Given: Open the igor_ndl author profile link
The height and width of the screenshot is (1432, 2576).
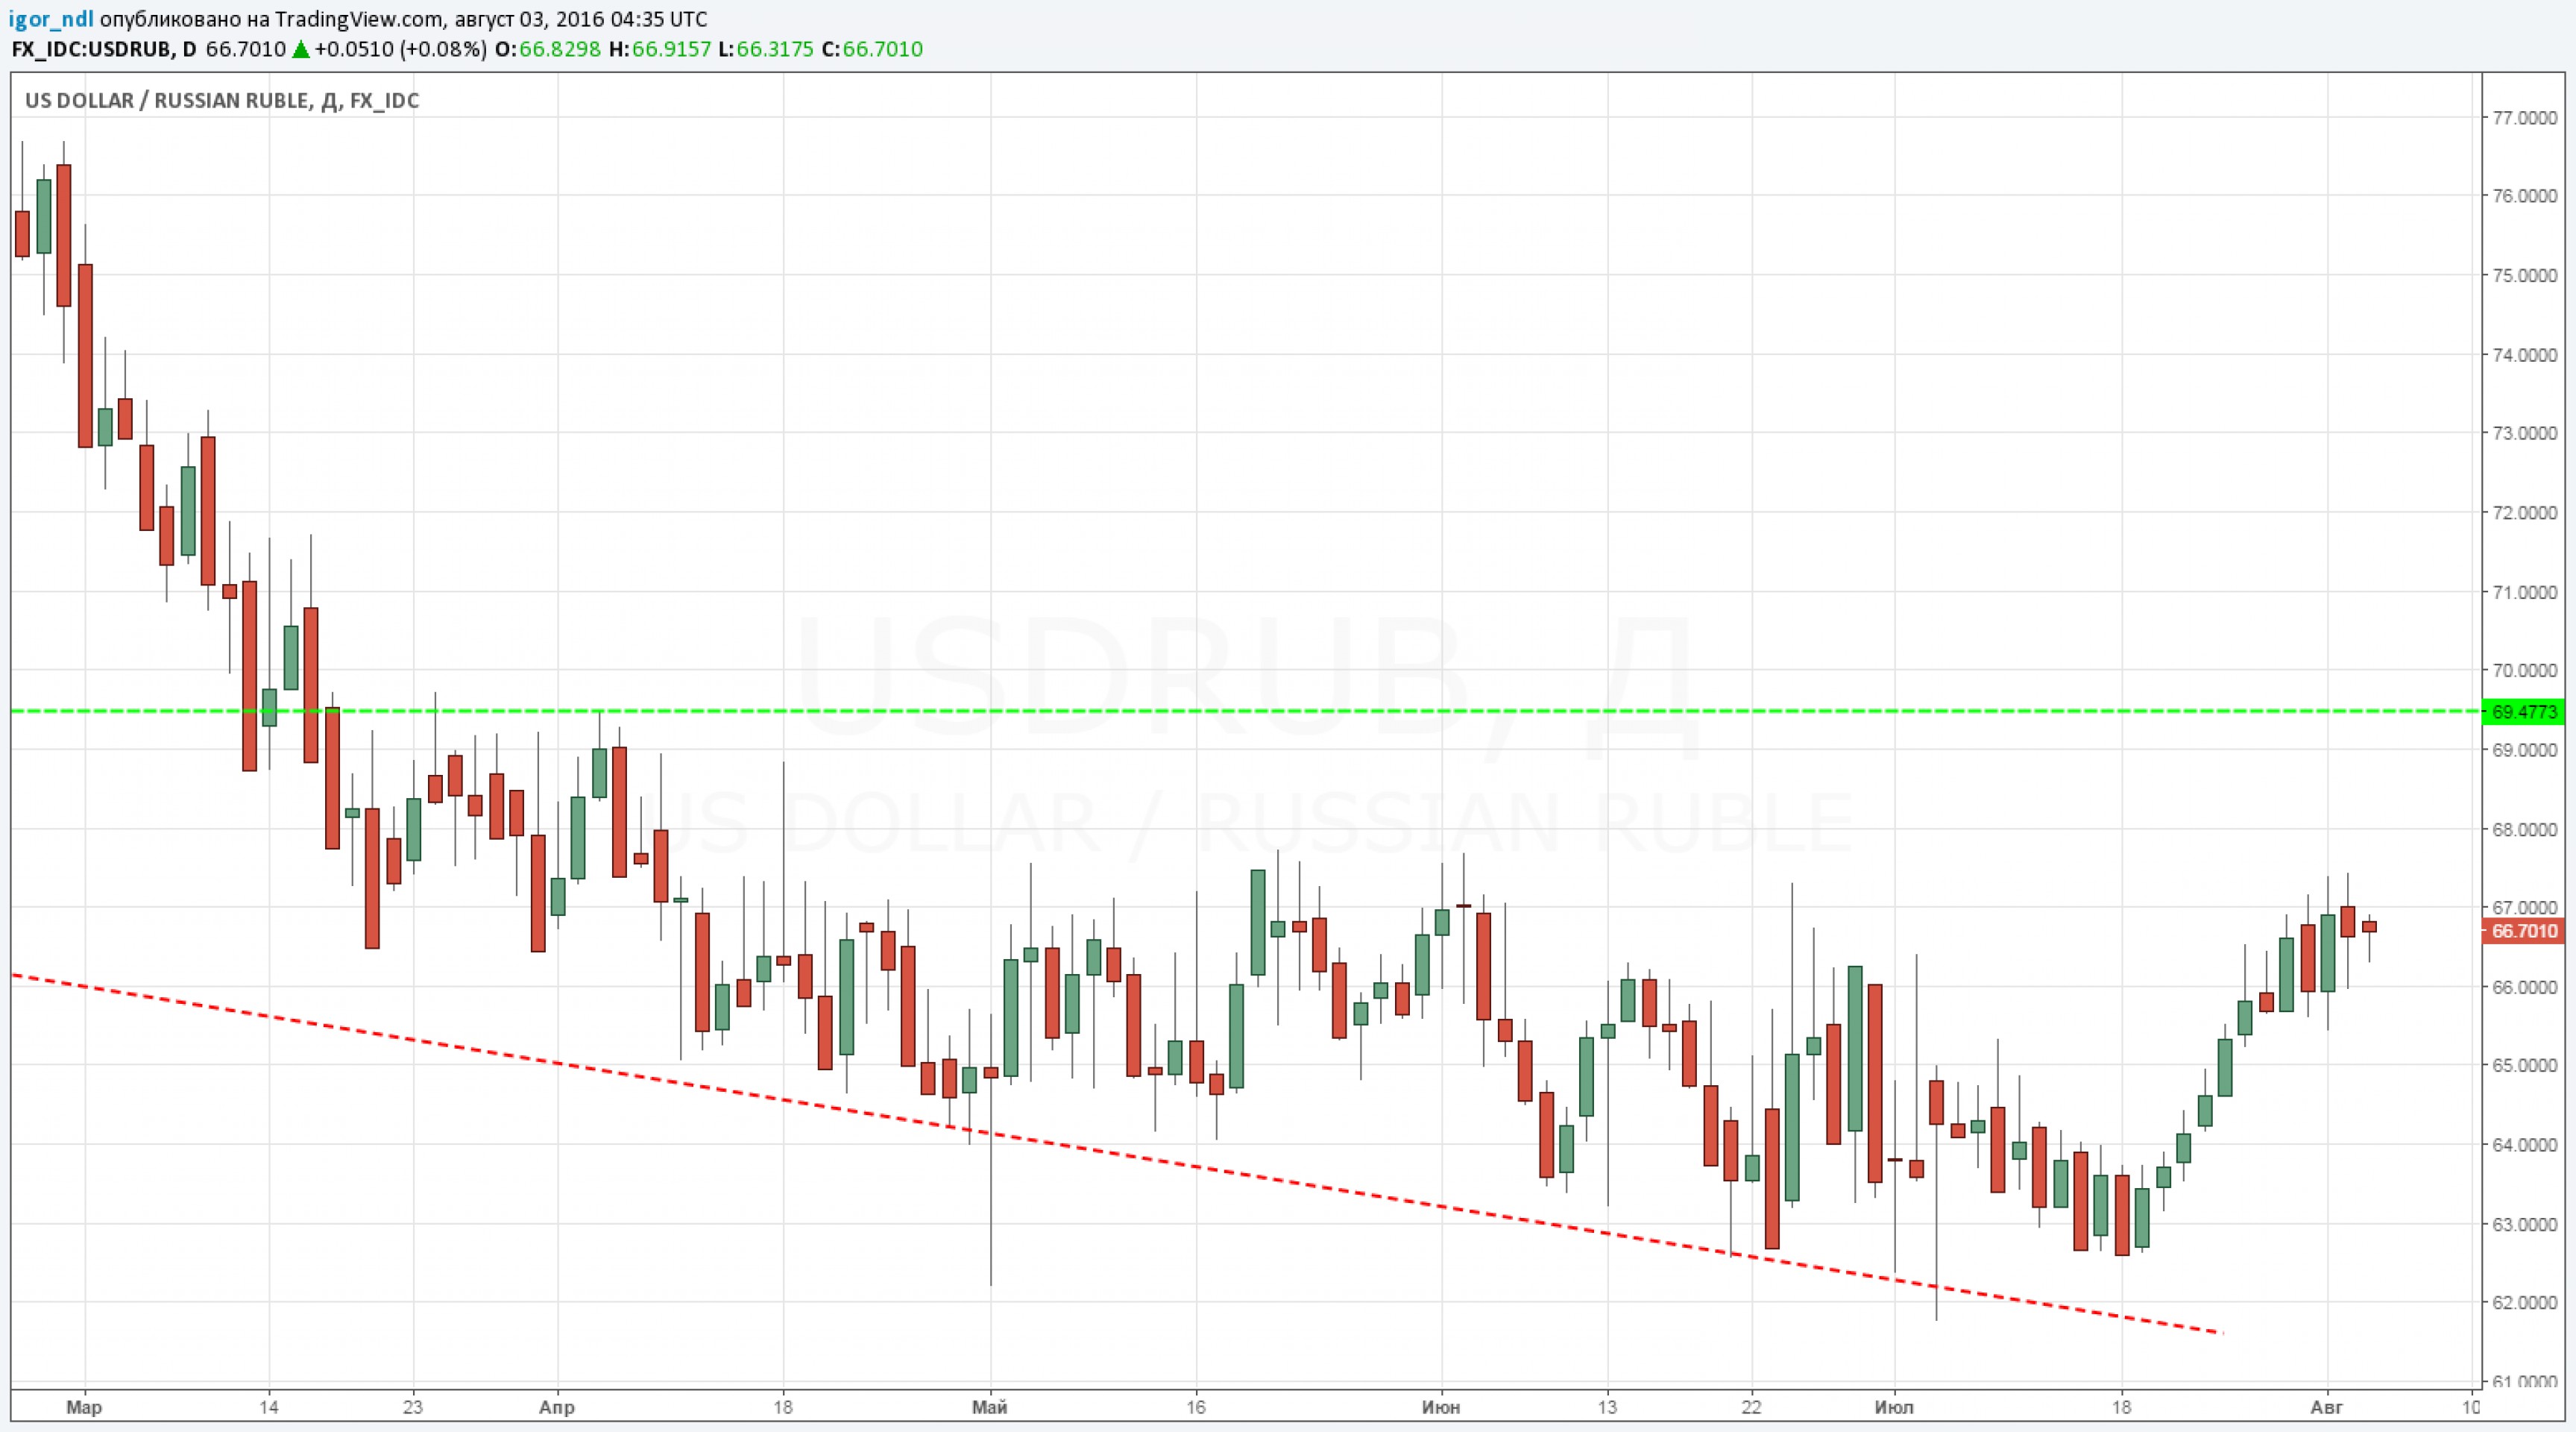Looking at the screenshot, I should (x=51, y=19).
